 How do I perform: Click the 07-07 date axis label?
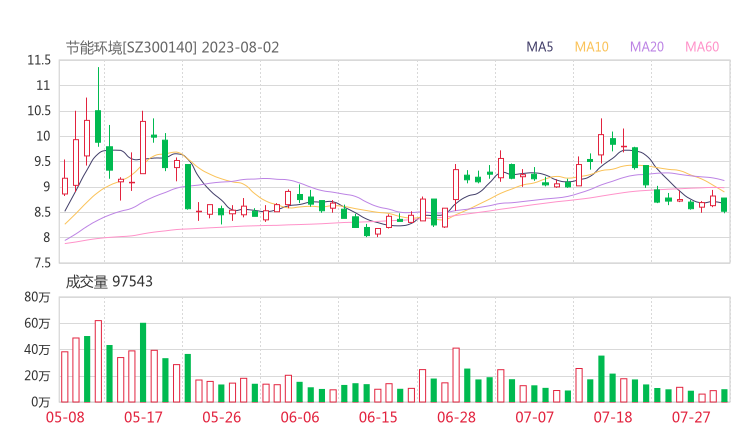[x=534, y=417]
